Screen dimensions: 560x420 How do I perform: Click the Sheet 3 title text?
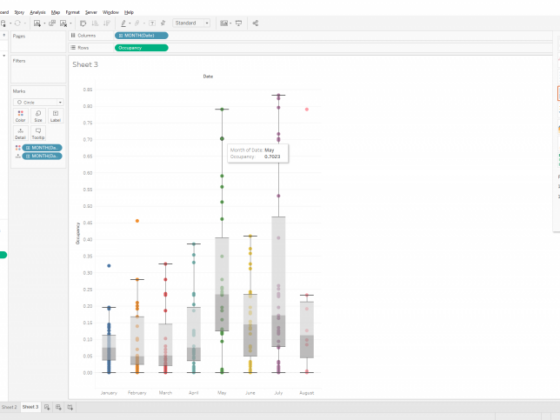[x=85, y=64]
